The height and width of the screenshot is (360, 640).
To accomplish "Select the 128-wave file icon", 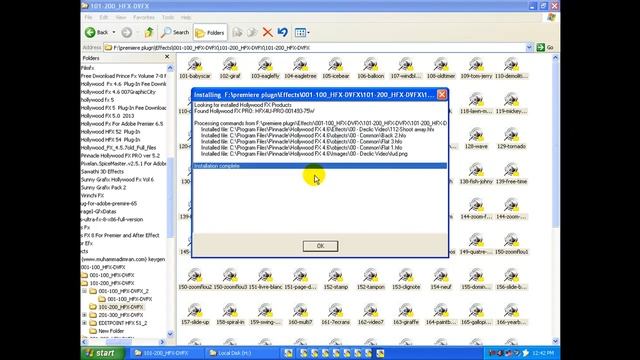I will tap(476, 138).
